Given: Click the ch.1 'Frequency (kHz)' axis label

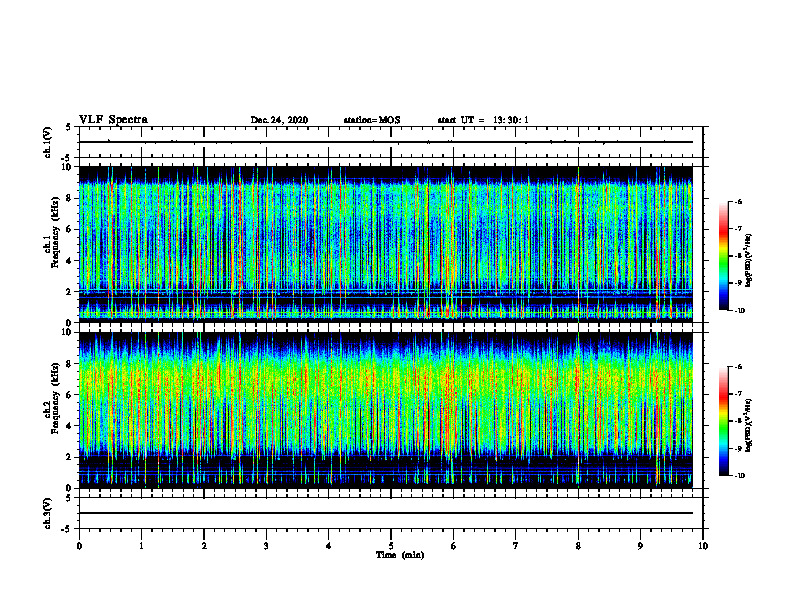Looking at the screenshot, I should pyautogui.click(x=55, y=232).
